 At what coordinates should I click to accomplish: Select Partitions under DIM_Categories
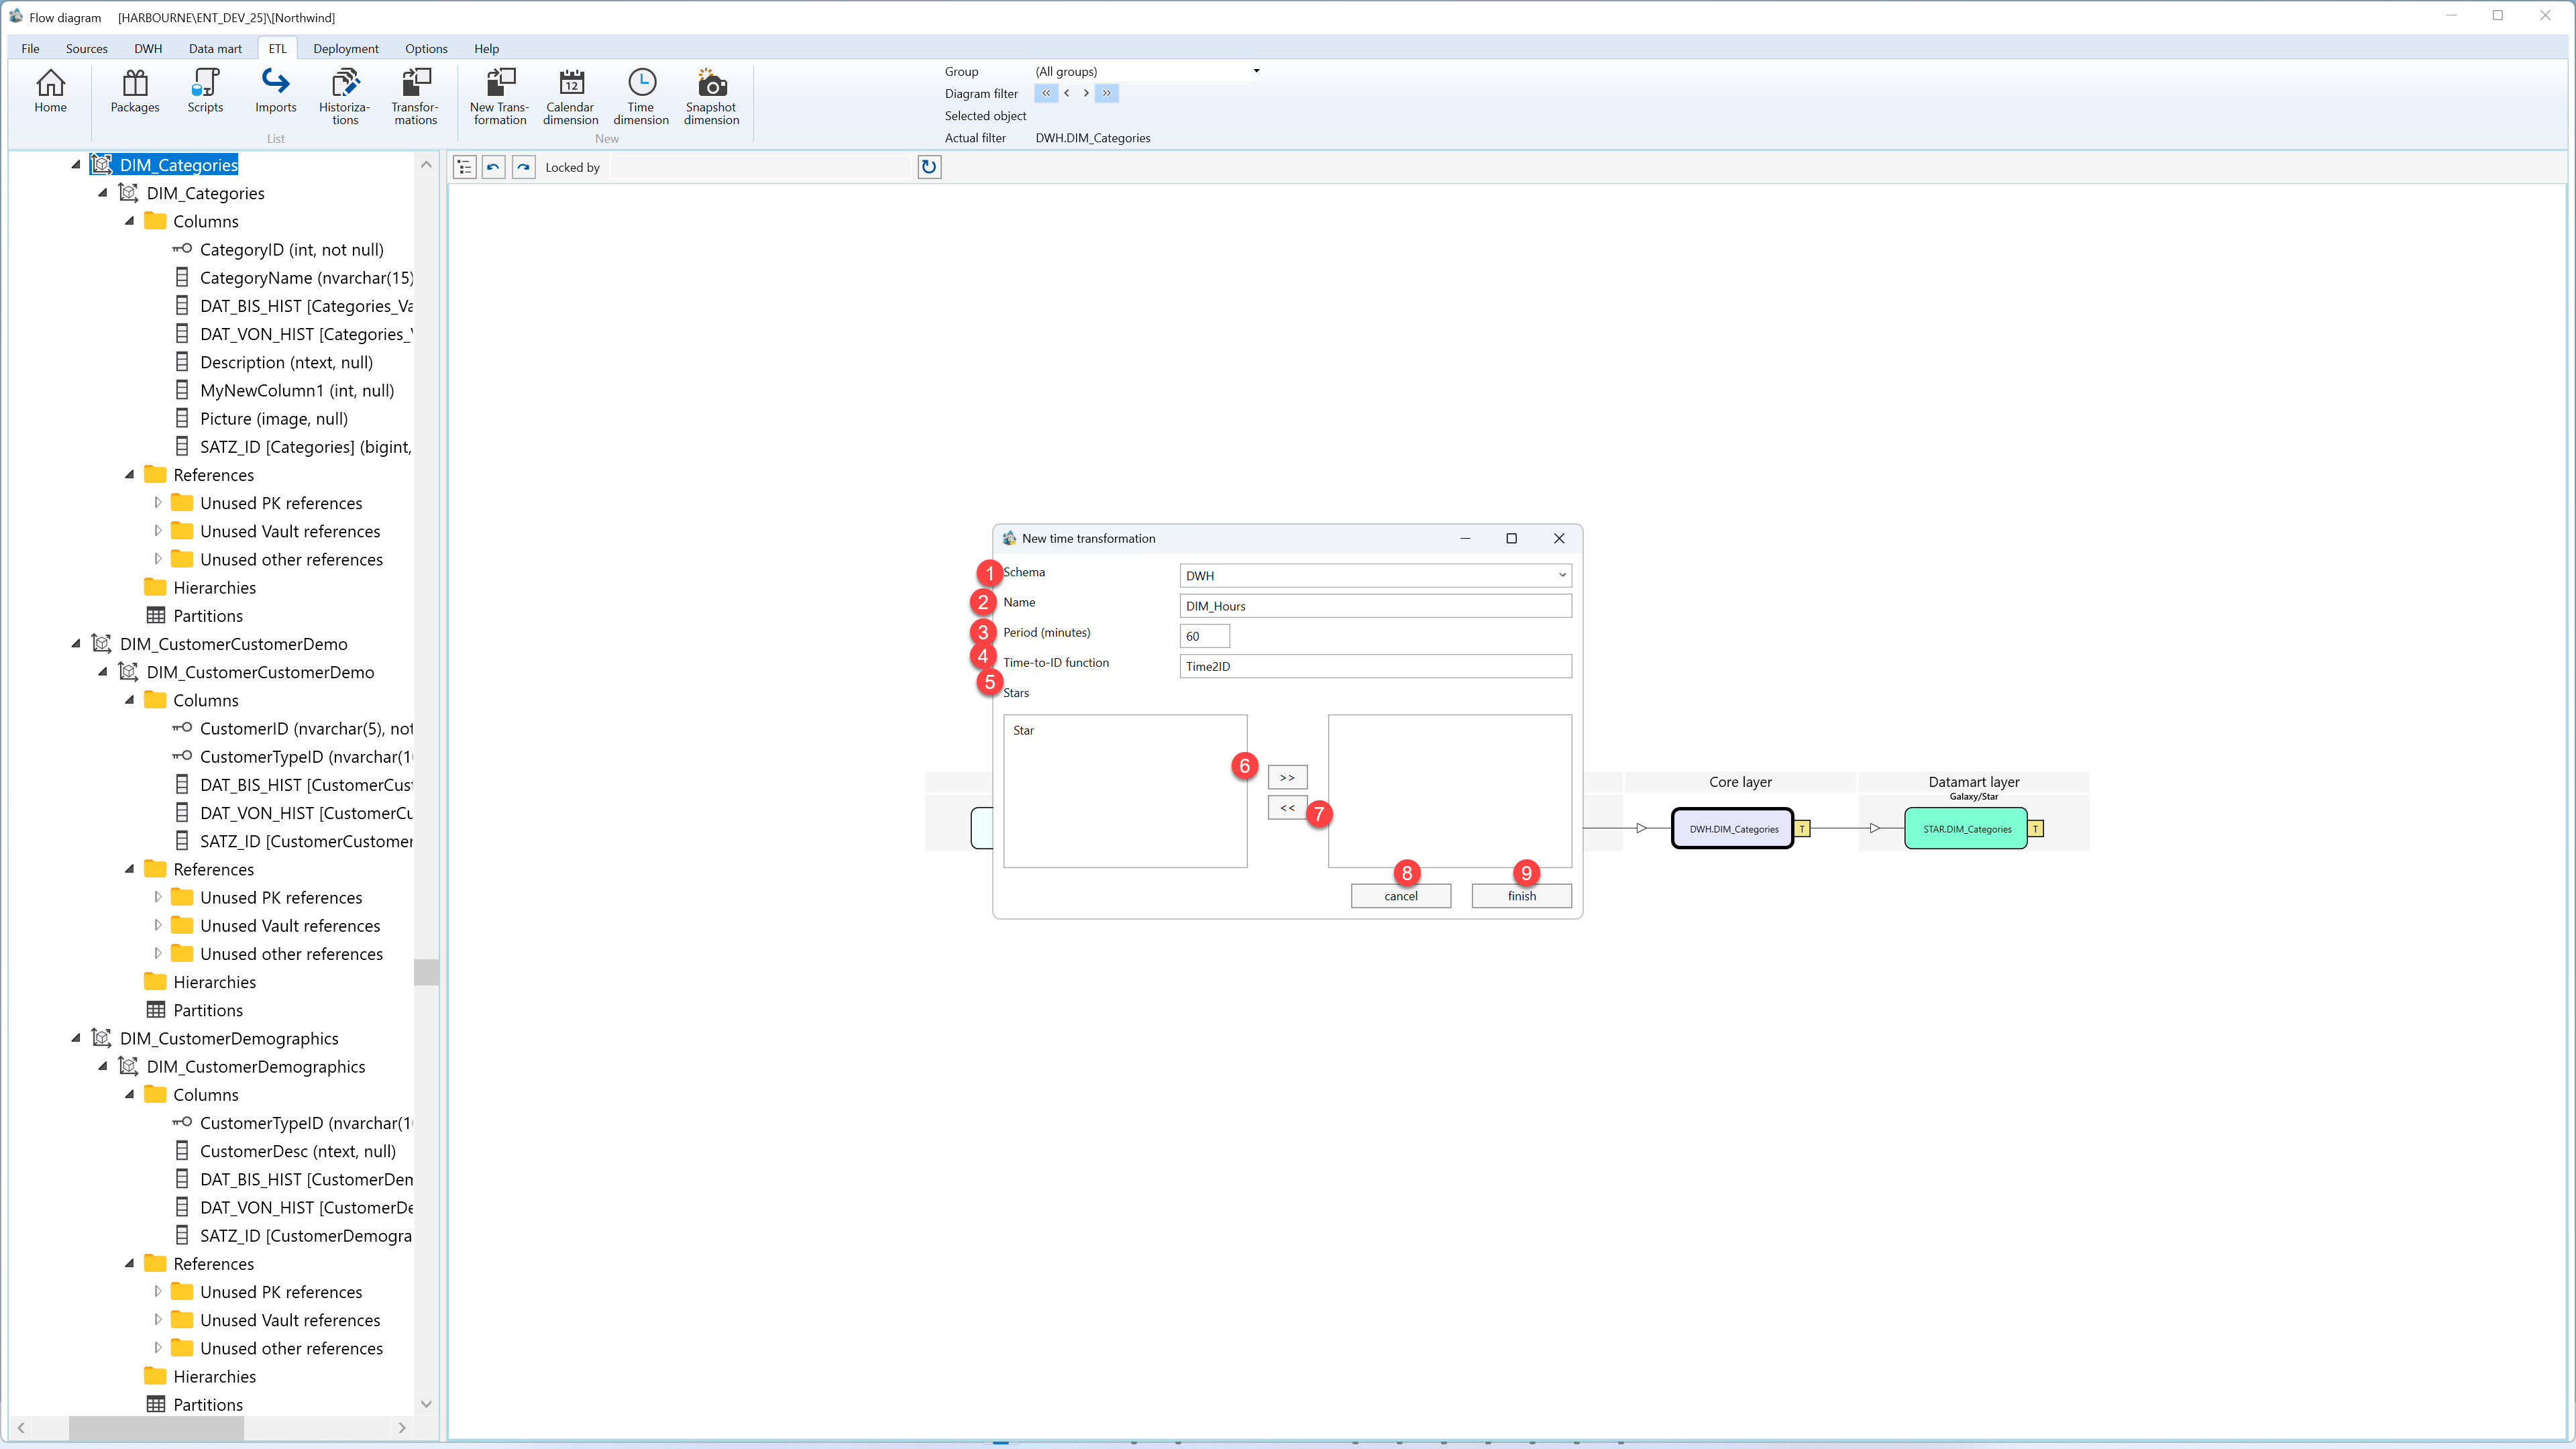tap(208, 616)
